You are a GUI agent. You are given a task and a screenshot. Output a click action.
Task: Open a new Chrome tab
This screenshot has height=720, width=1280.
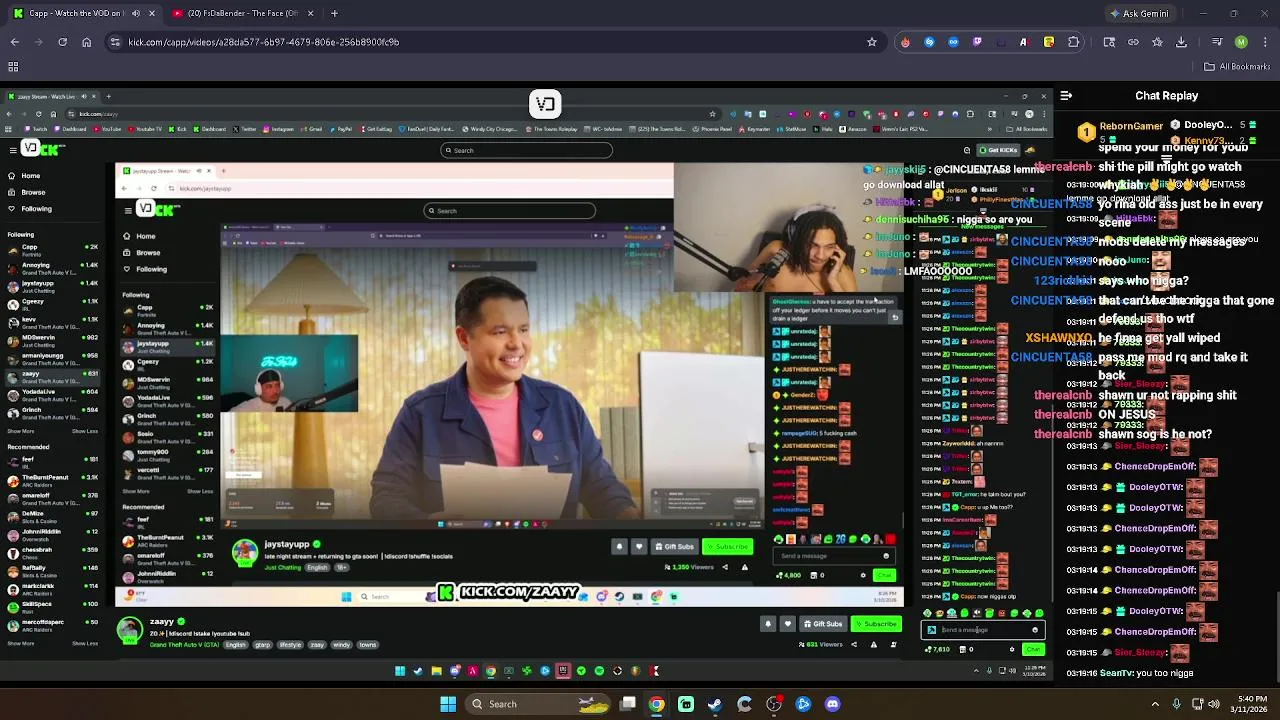(334, 13)
